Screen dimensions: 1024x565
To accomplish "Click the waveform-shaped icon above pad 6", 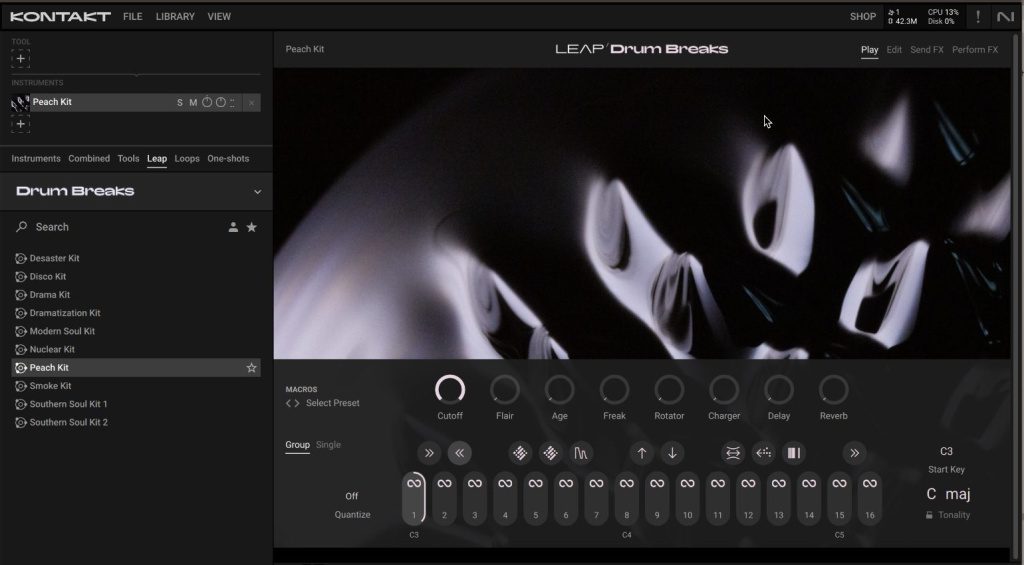I will coord(580,453).
